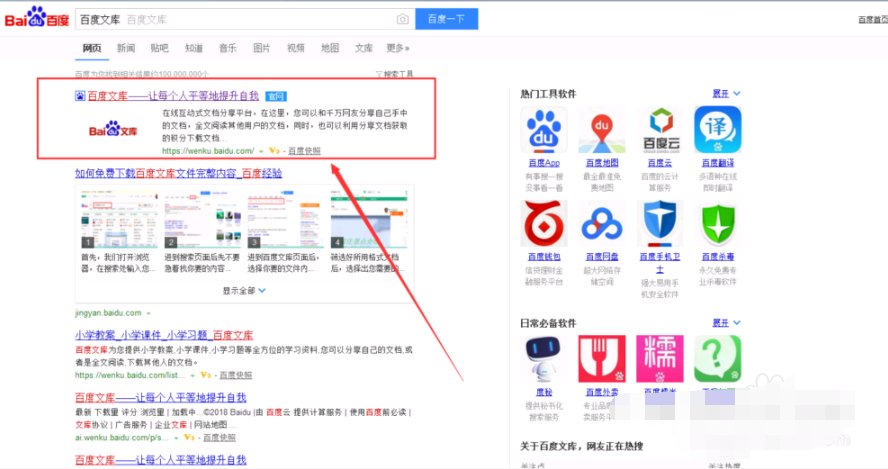Click the Baidu logo at top left

point(37,18)
